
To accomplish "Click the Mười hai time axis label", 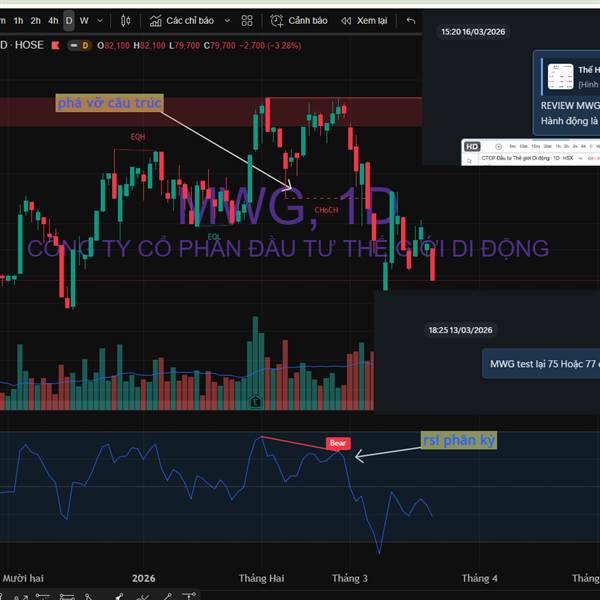I will point(23,578).
